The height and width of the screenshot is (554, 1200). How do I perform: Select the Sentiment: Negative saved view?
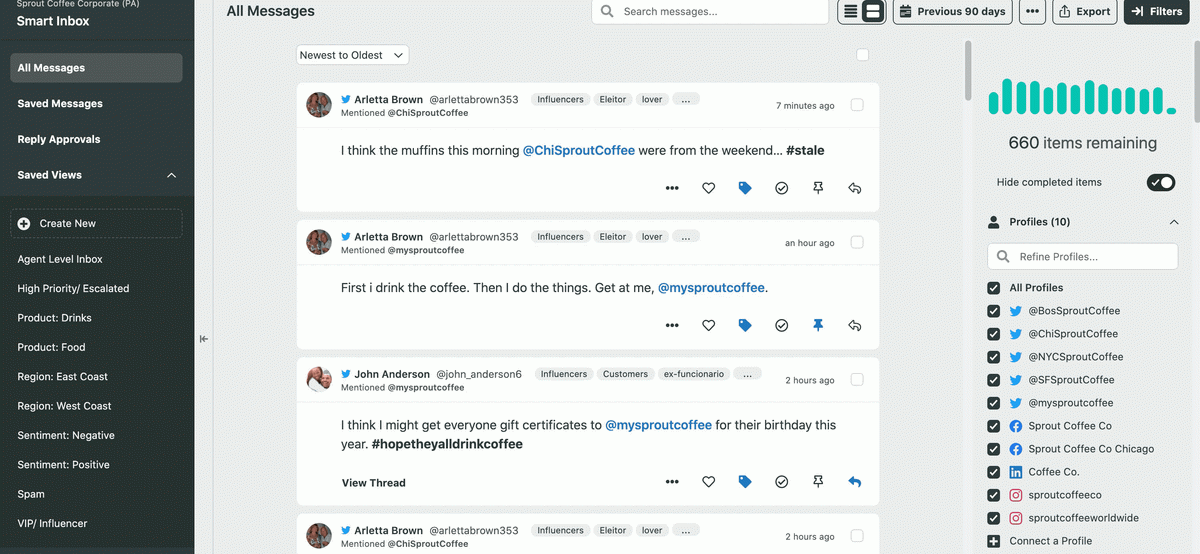point(66,435)
